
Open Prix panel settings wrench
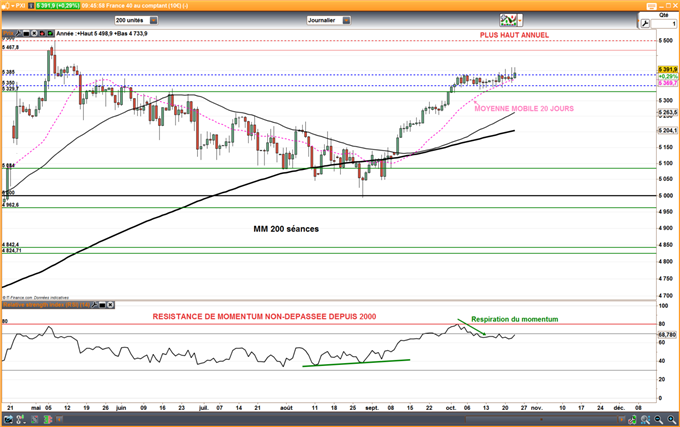pos(19,33)
